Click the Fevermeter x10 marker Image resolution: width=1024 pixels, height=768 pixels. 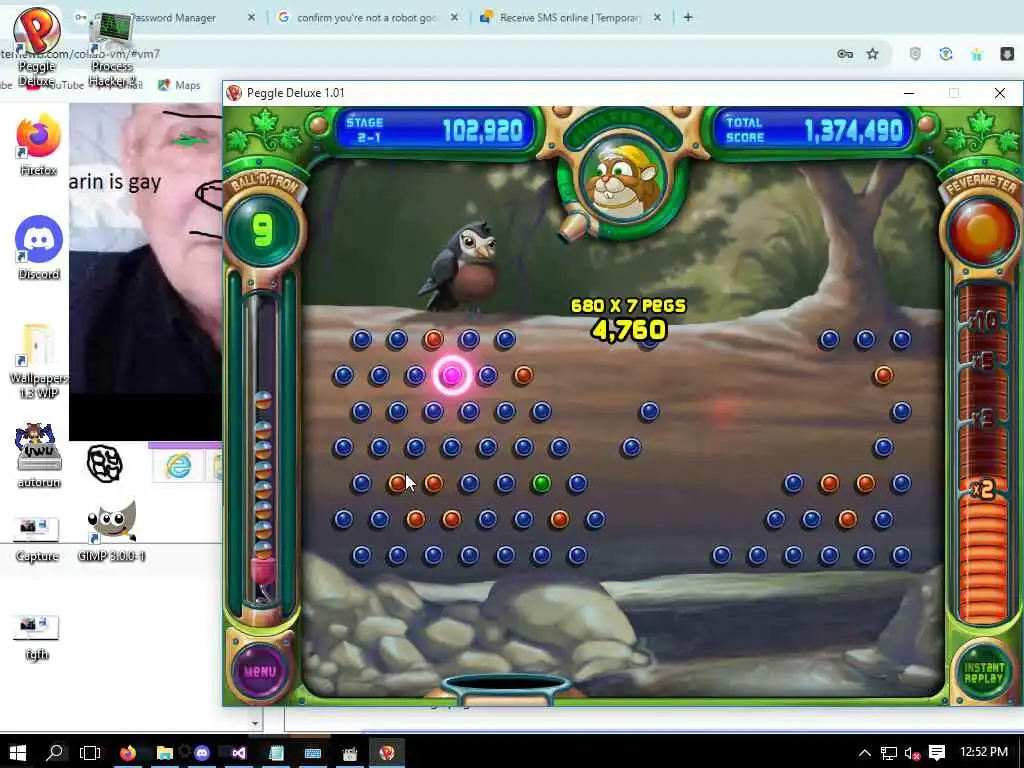(982, 321)
